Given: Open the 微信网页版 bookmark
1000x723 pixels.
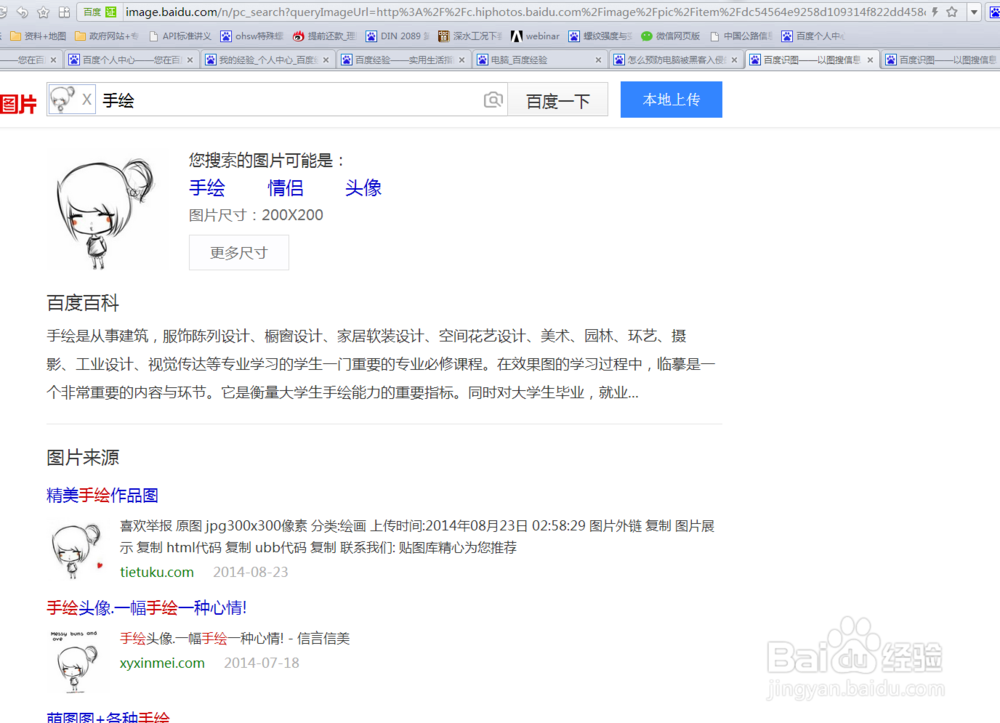Looking at the screenshot, I should pos(670,36).
